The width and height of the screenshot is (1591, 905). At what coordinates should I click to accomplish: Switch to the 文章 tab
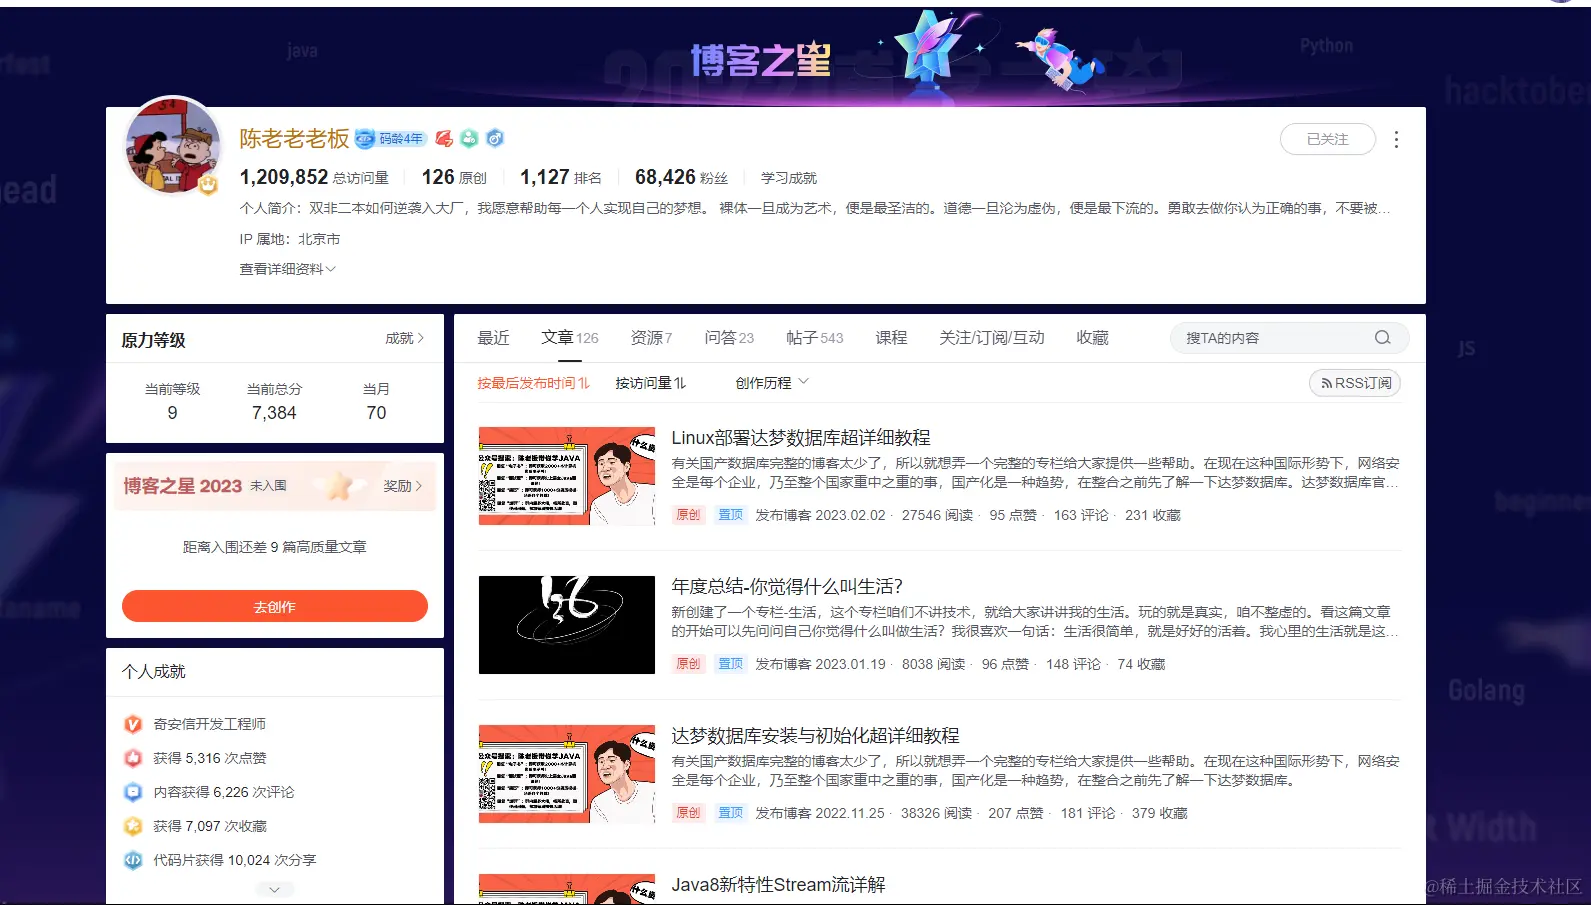click(x=570, y=338)
